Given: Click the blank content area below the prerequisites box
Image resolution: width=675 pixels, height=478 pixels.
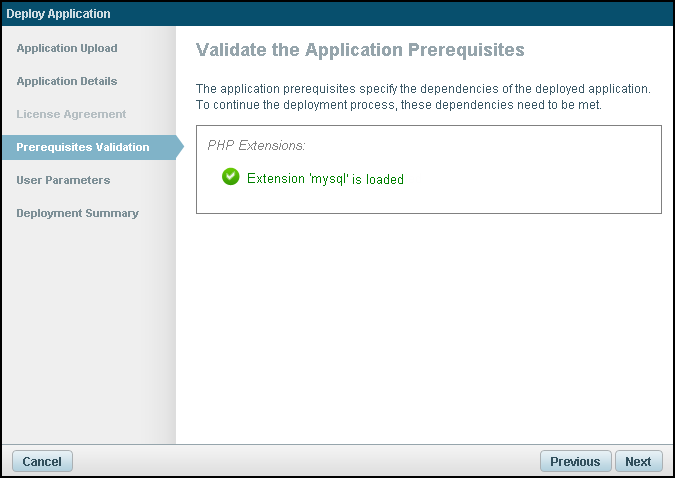Looking at the screenshot, I should (425, 330).
